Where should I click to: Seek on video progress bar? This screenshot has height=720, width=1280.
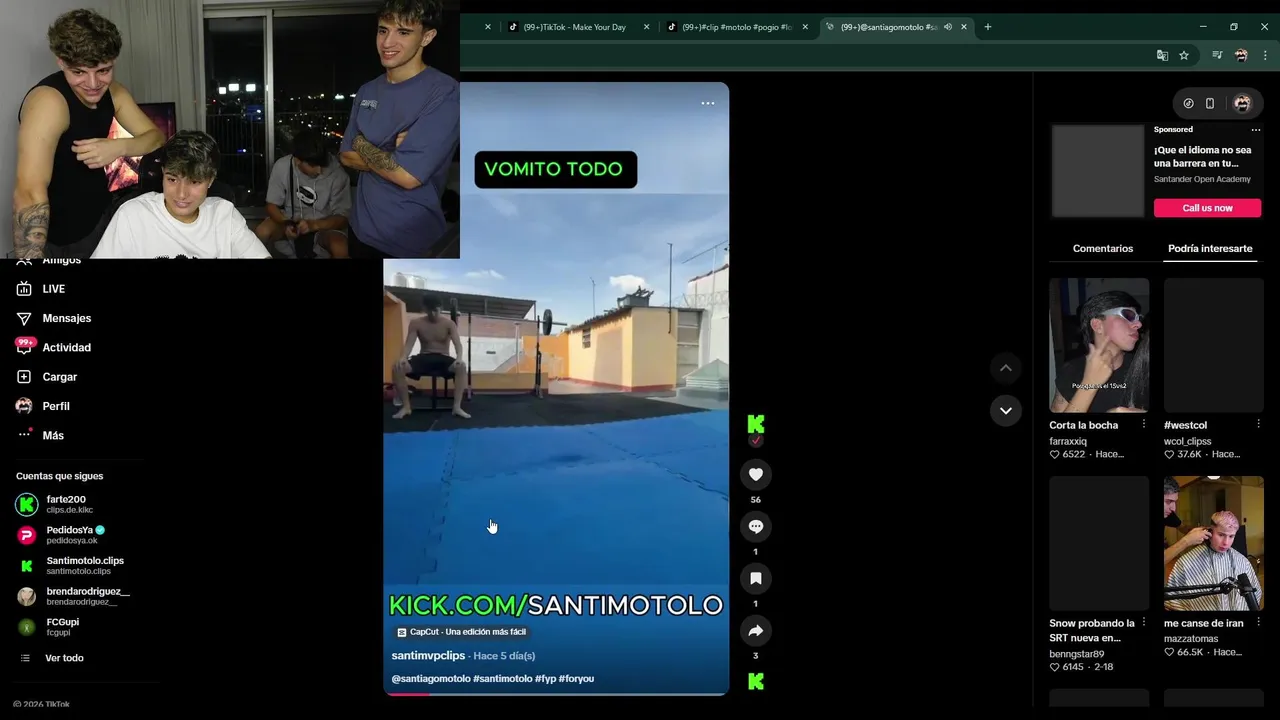tap(556, 693)
